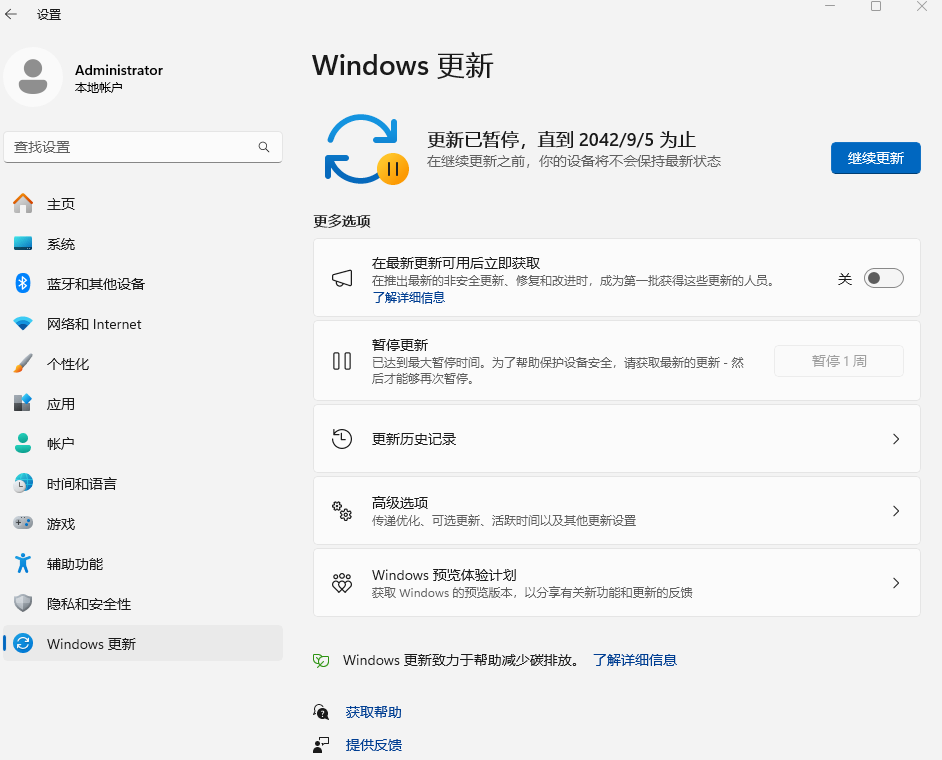Click the 主页 home icon

coord(23,204)
